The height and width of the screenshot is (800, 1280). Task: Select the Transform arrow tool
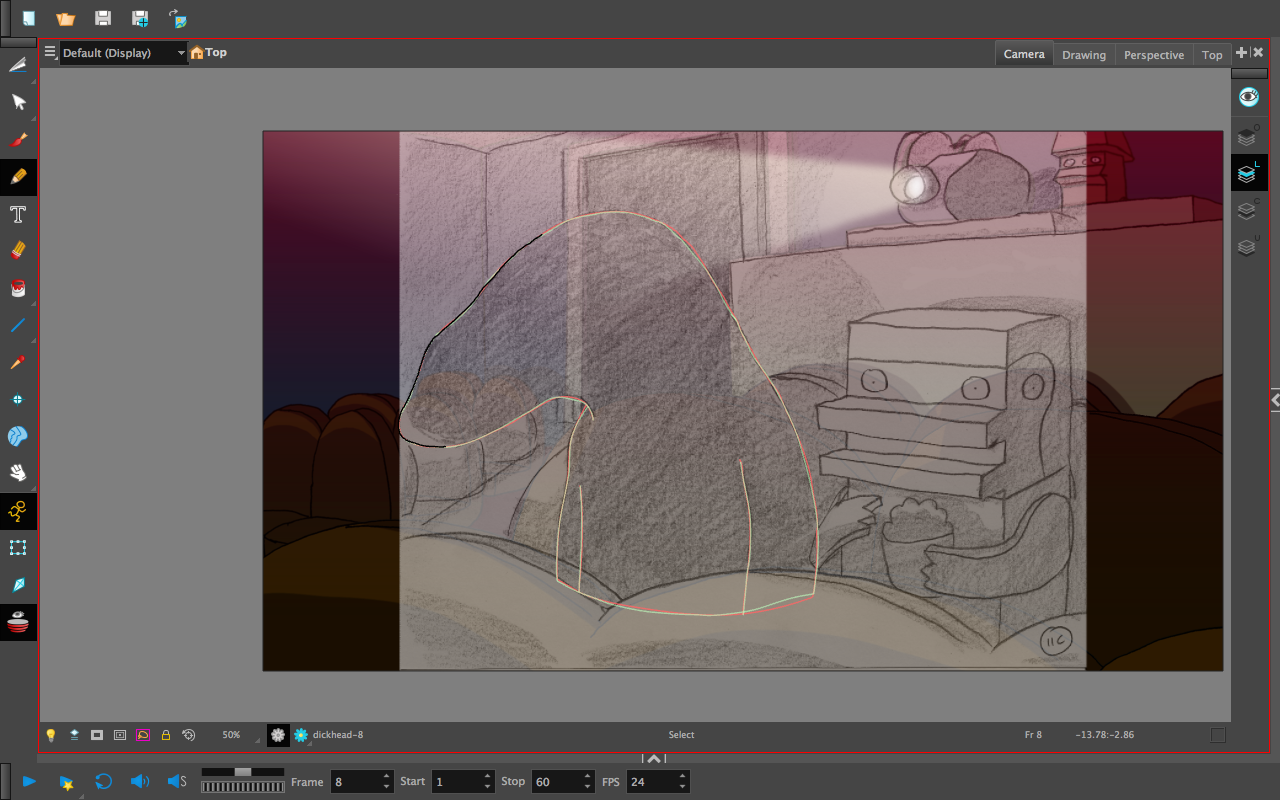tap(18, 102)
